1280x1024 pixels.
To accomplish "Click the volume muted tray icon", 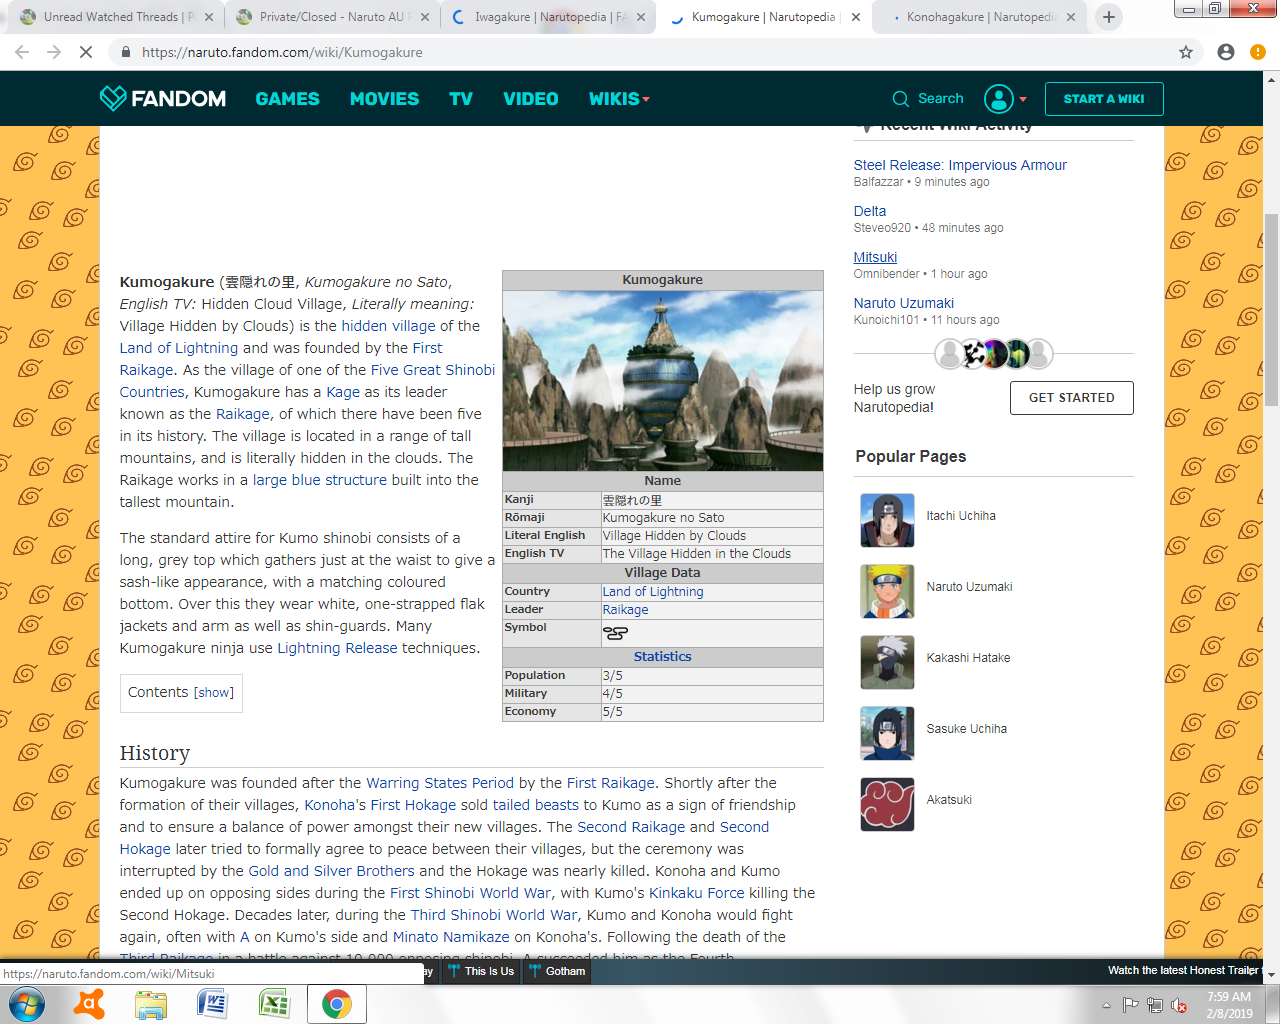I will coord(1179,1006).
